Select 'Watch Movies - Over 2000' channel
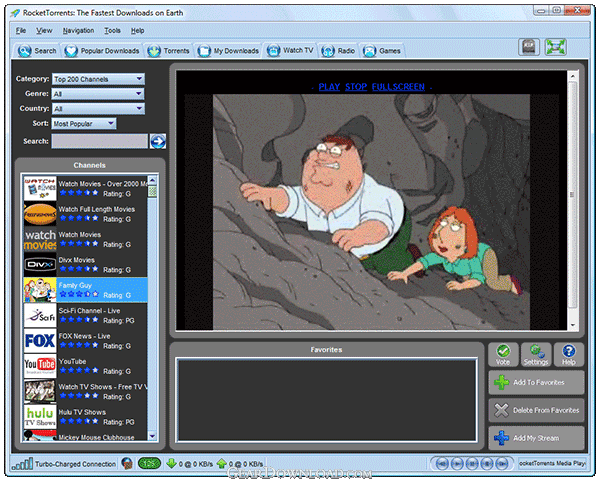600x482 pixels. (x=85, y=189)
